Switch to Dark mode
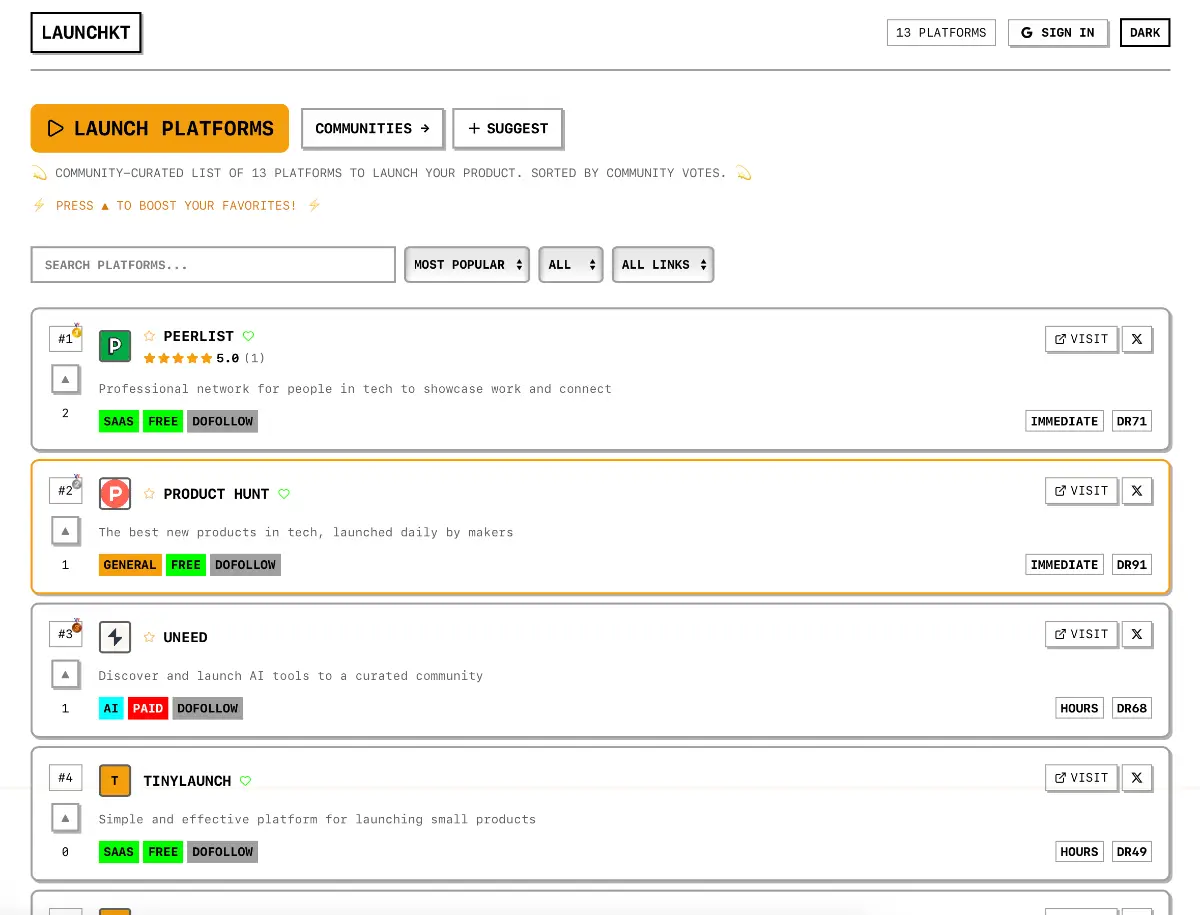 pyautogui.click(x=1145, y=33)
